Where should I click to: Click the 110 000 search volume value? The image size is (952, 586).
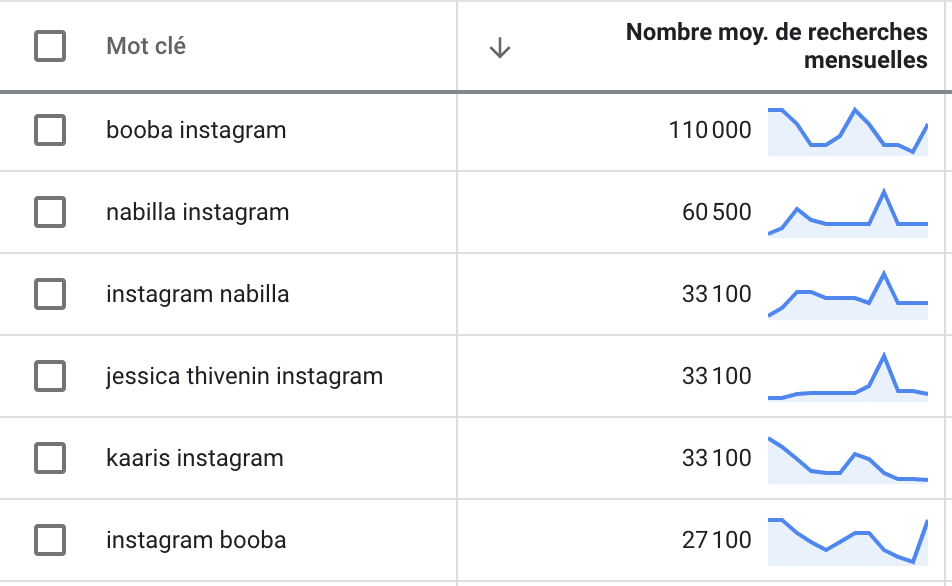pos(710,131)
